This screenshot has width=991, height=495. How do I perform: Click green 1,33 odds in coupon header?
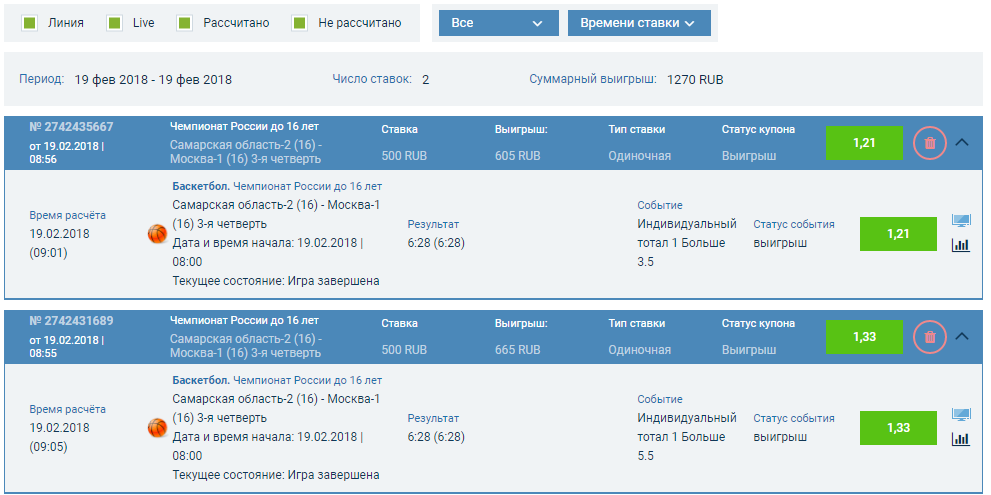point(864,337)
